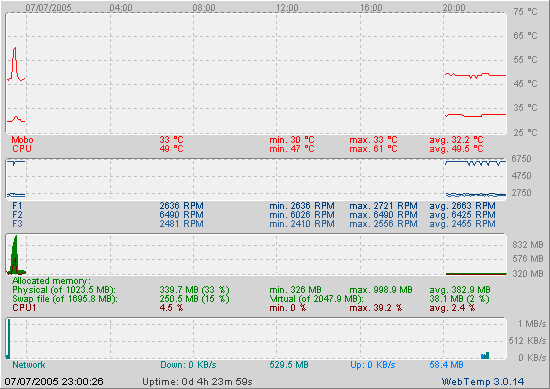Click the small network activity bars near 22:00
Viewport: 550px width, 389px height.
(485, 356)
